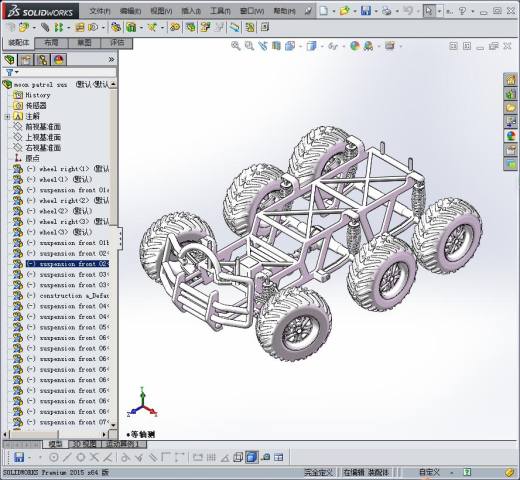Click the filter funnel icon above the tree
The height and width of the screenshot is (480, 520).
[10, 72]
